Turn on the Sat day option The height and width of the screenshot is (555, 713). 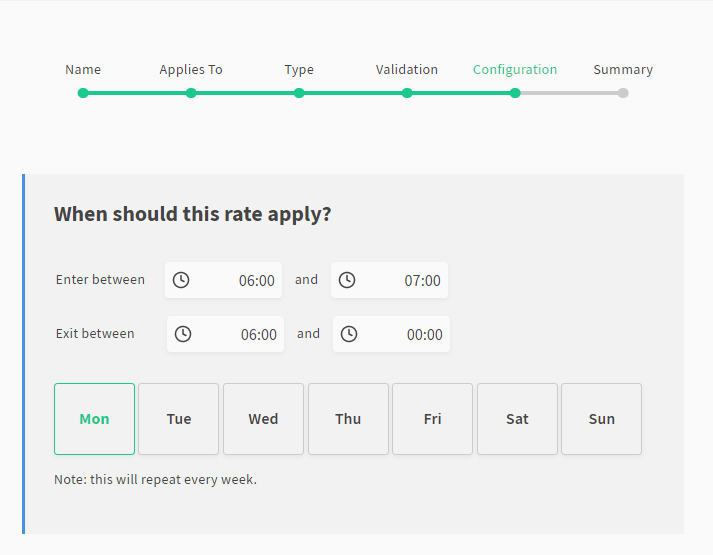[517, 419]
